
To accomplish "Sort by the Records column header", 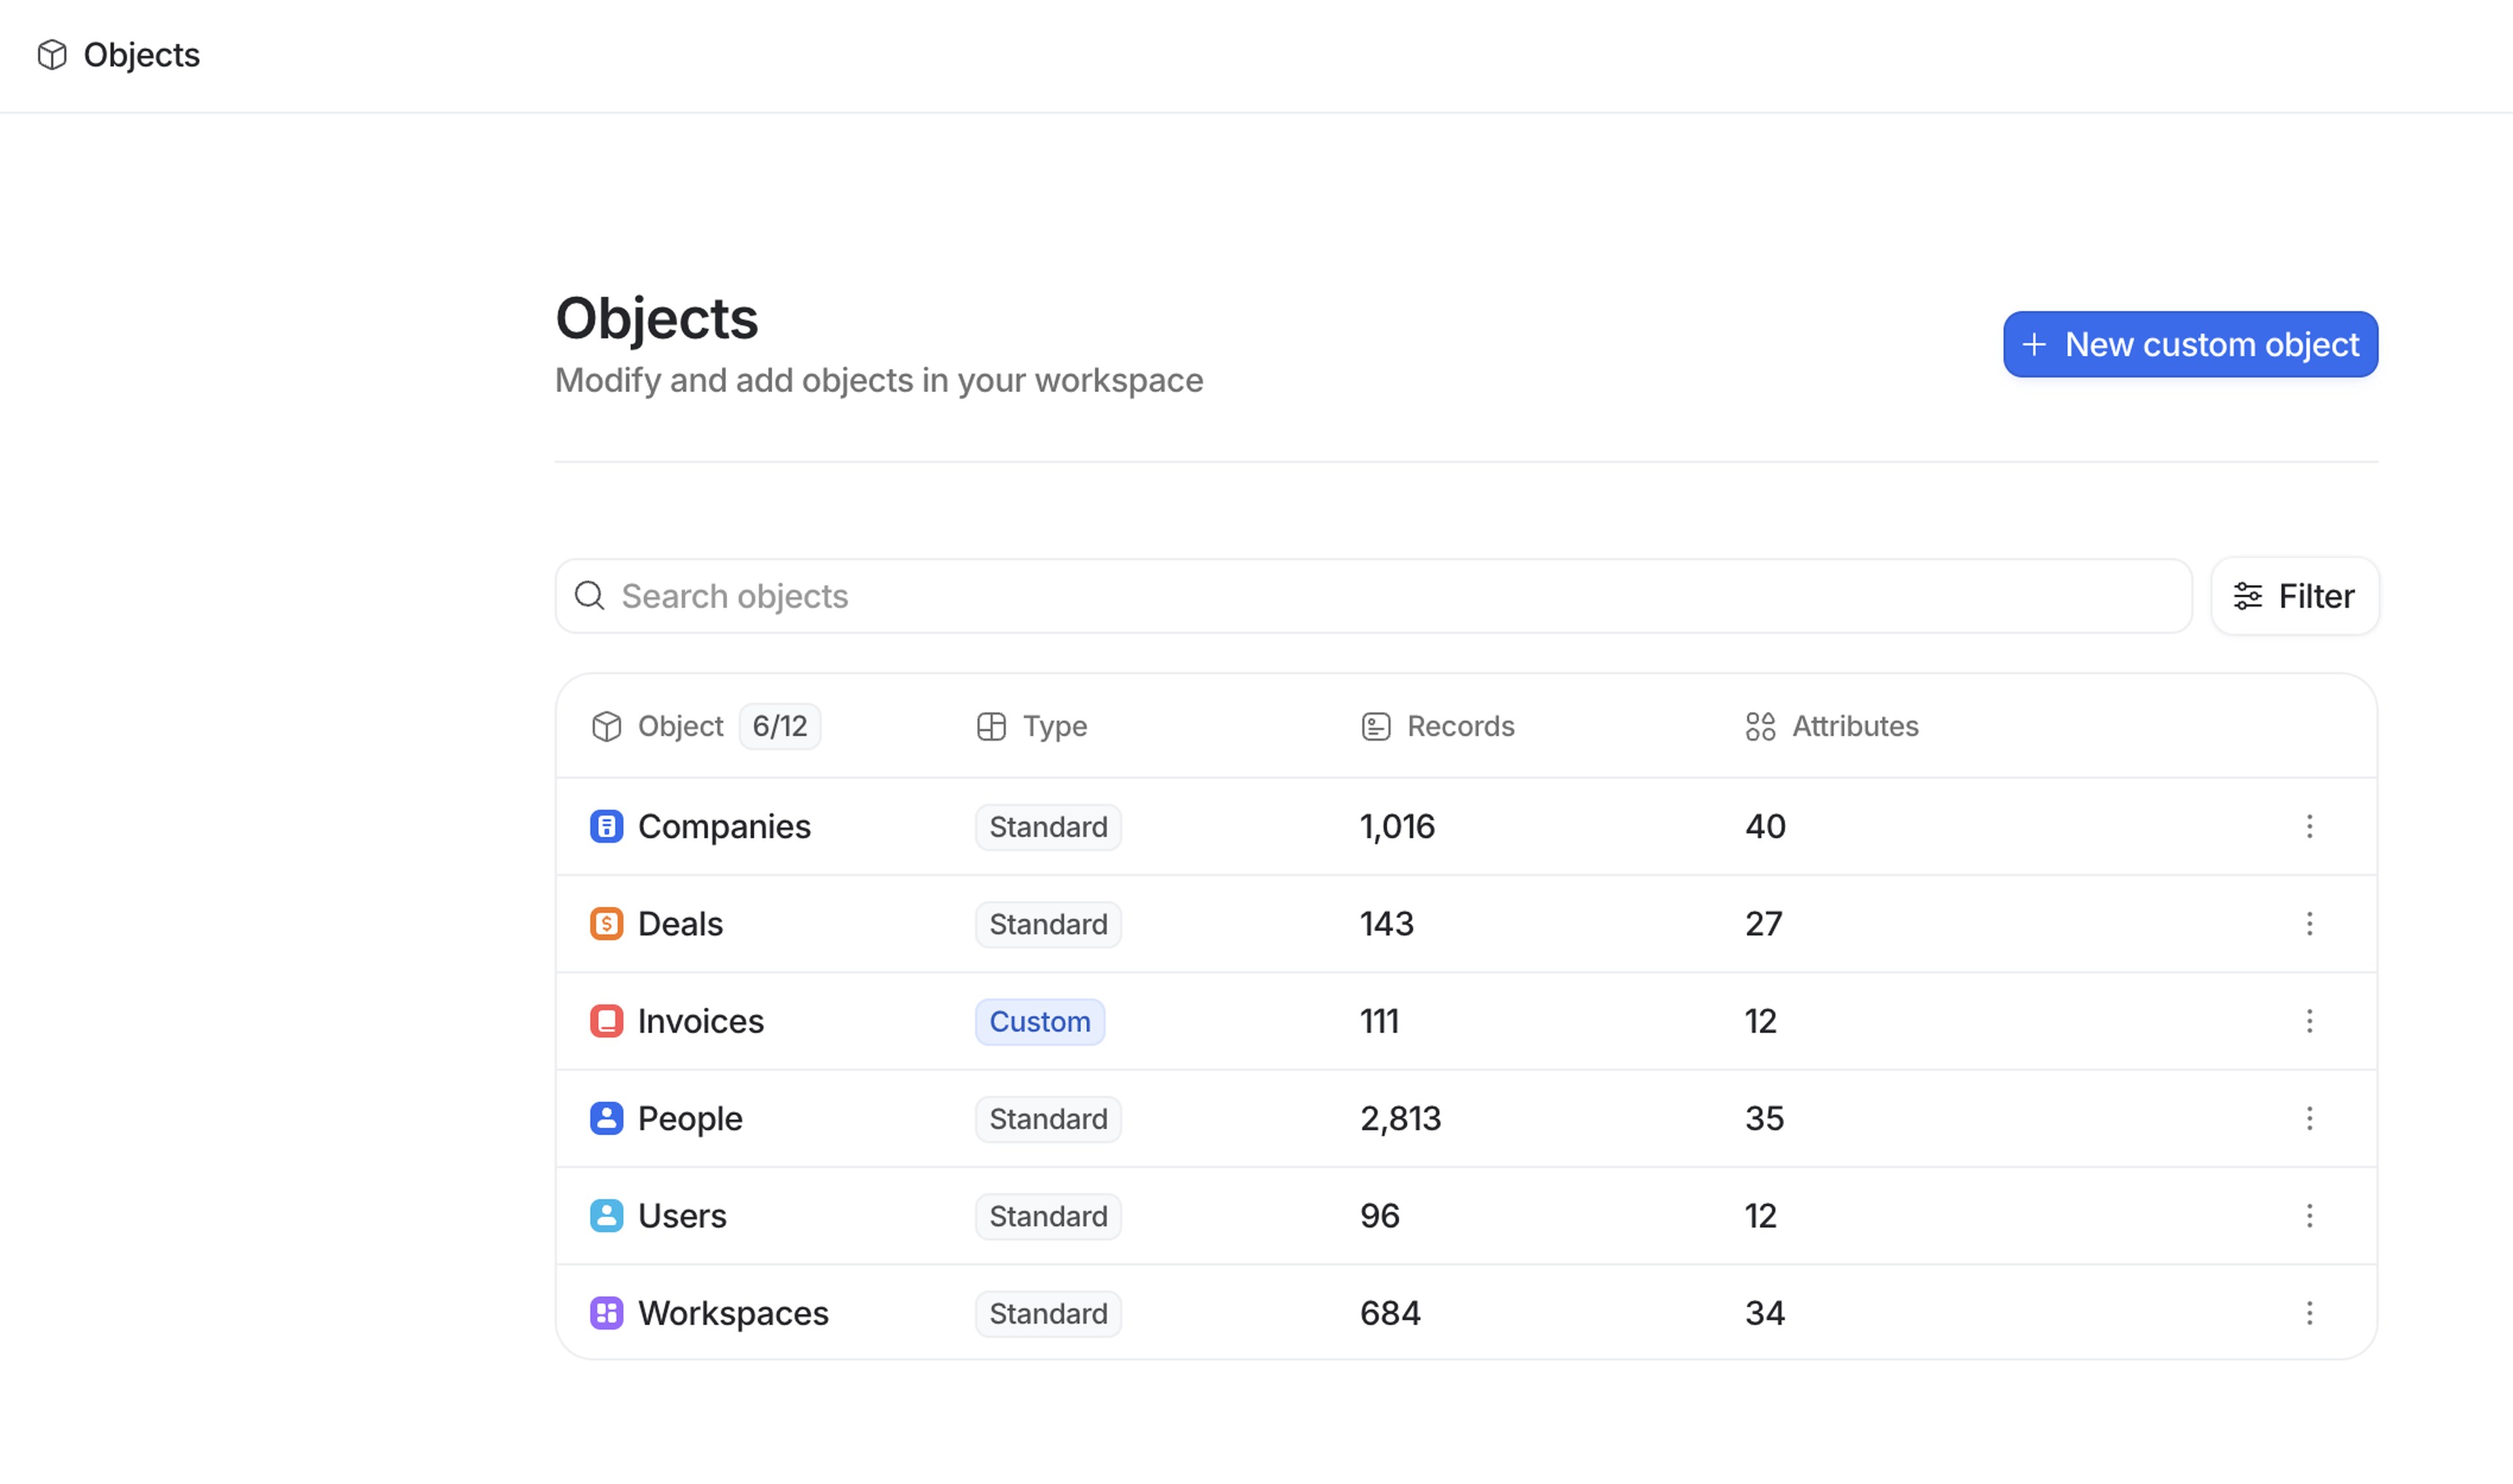I will pos(1459,726).
